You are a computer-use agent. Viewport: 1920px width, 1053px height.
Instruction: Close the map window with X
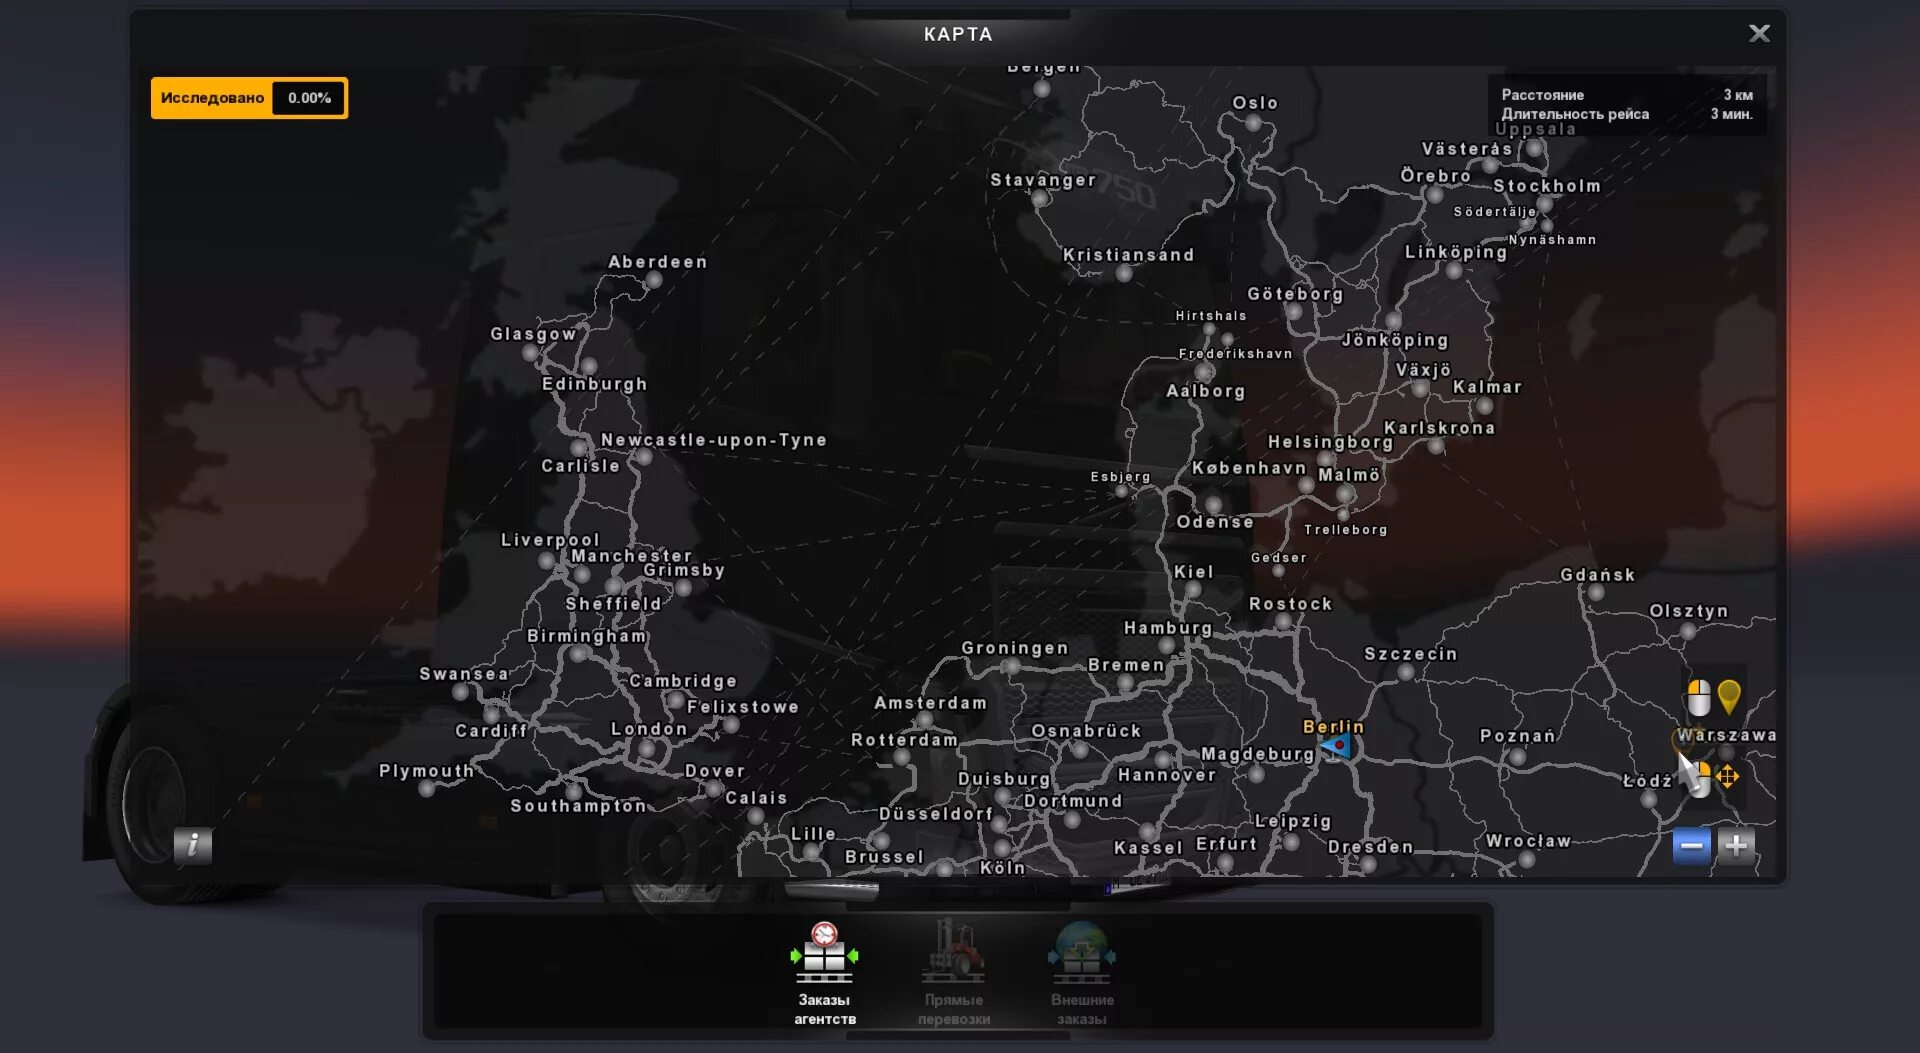coord(1759,34)
